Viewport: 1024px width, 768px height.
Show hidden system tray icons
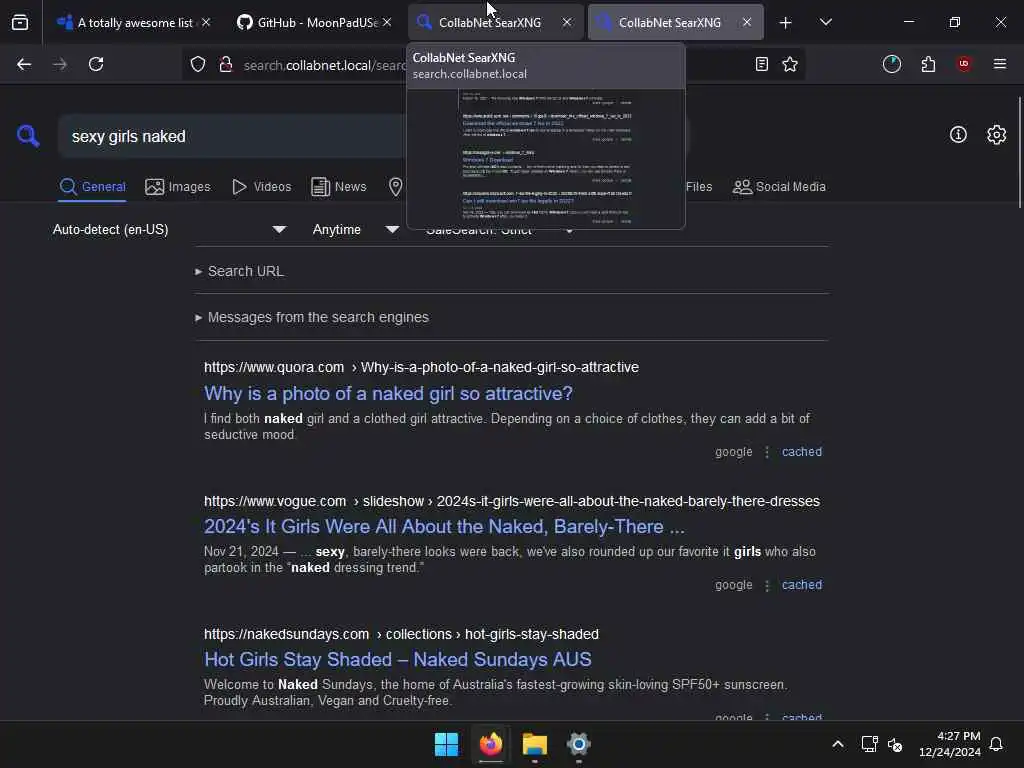point(838,744)
